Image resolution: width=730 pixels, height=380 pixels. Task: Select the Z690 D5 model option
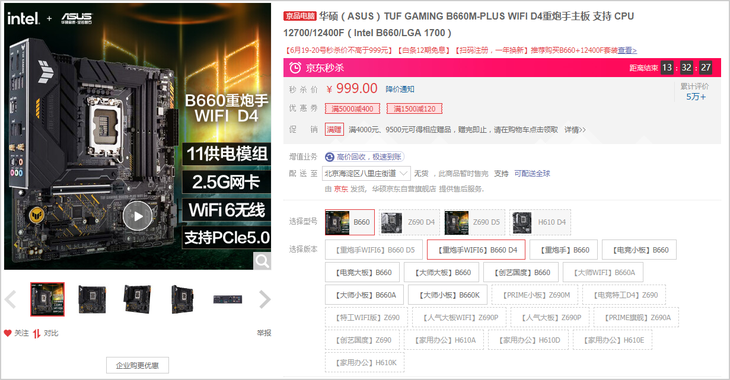[474, 222]
